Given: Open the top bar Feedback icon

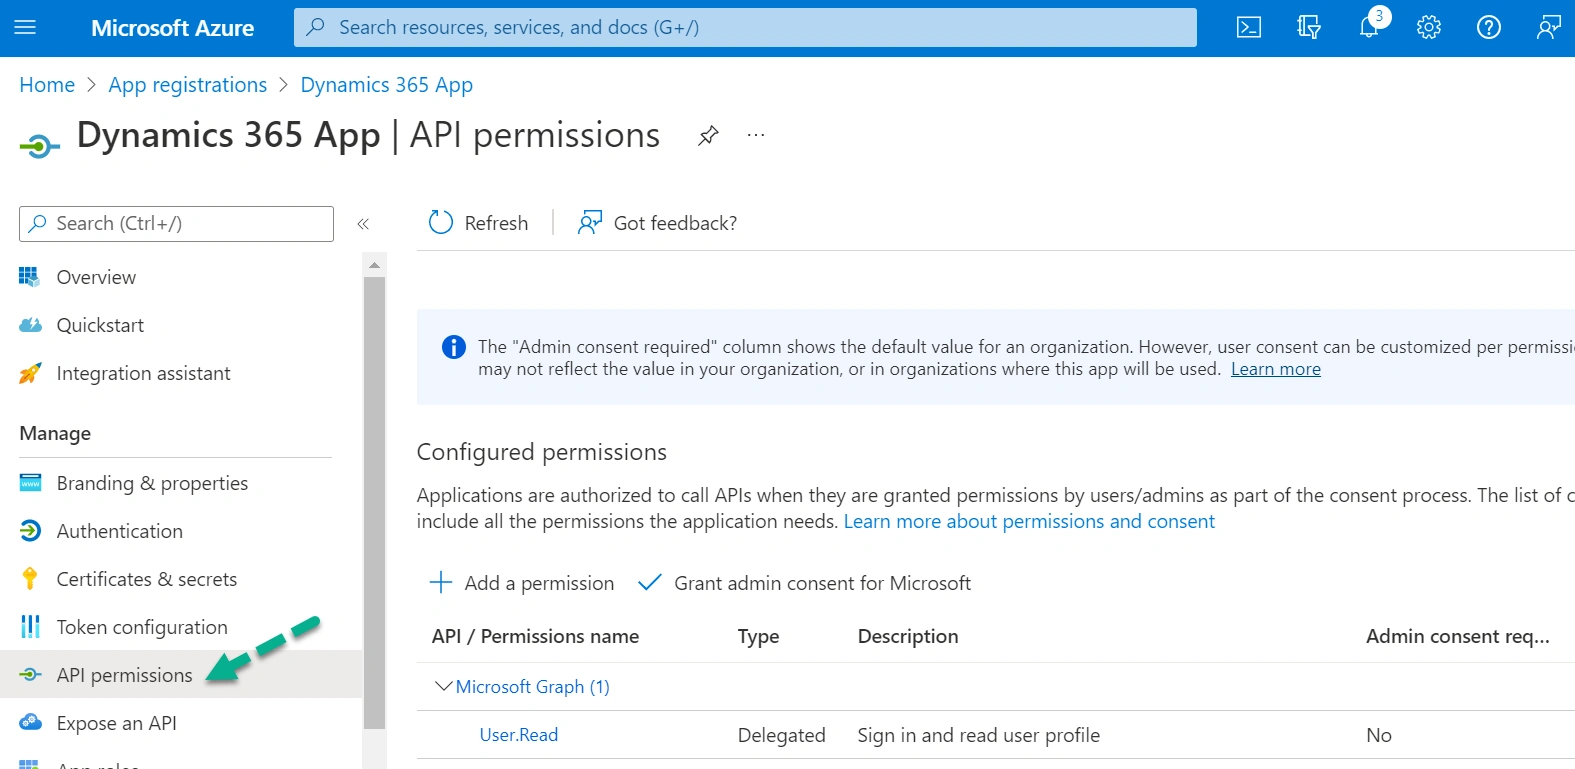Looking at the screenshot, I should click(x=1549, y=28).
